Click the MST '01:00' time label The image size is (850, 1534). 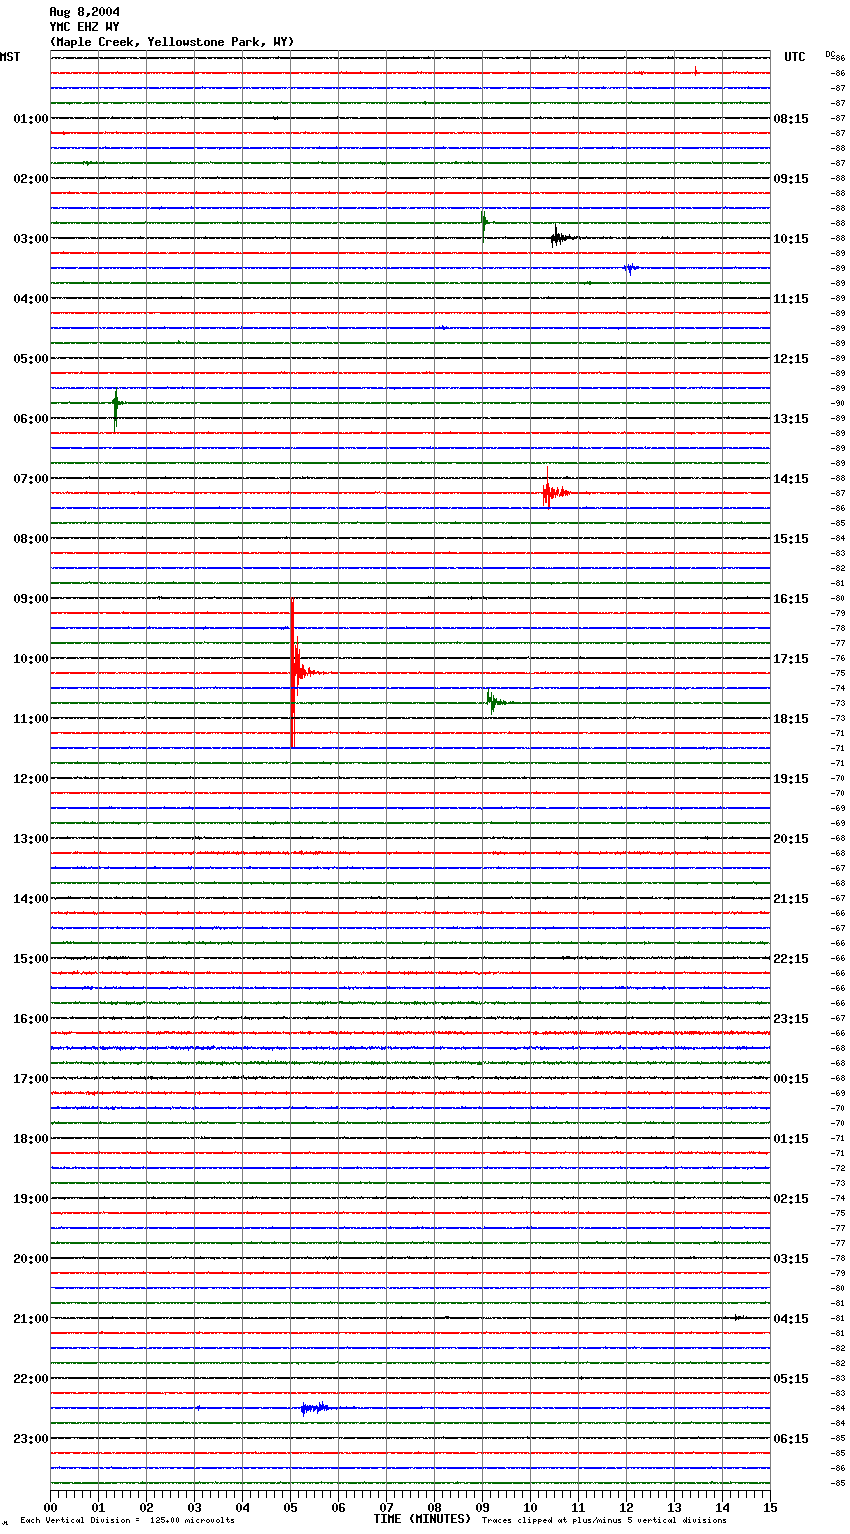[x=31, y=119]
